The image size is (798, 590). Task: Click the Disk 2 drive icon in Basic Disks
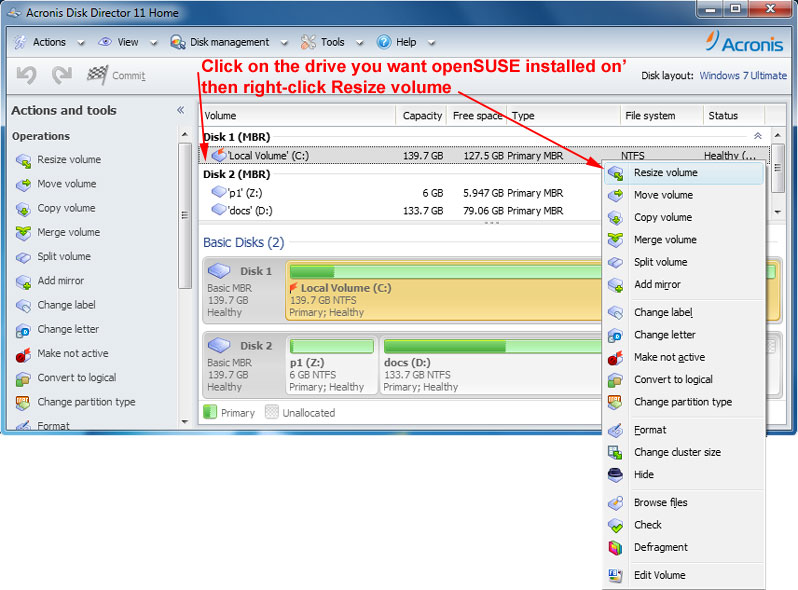219,345
